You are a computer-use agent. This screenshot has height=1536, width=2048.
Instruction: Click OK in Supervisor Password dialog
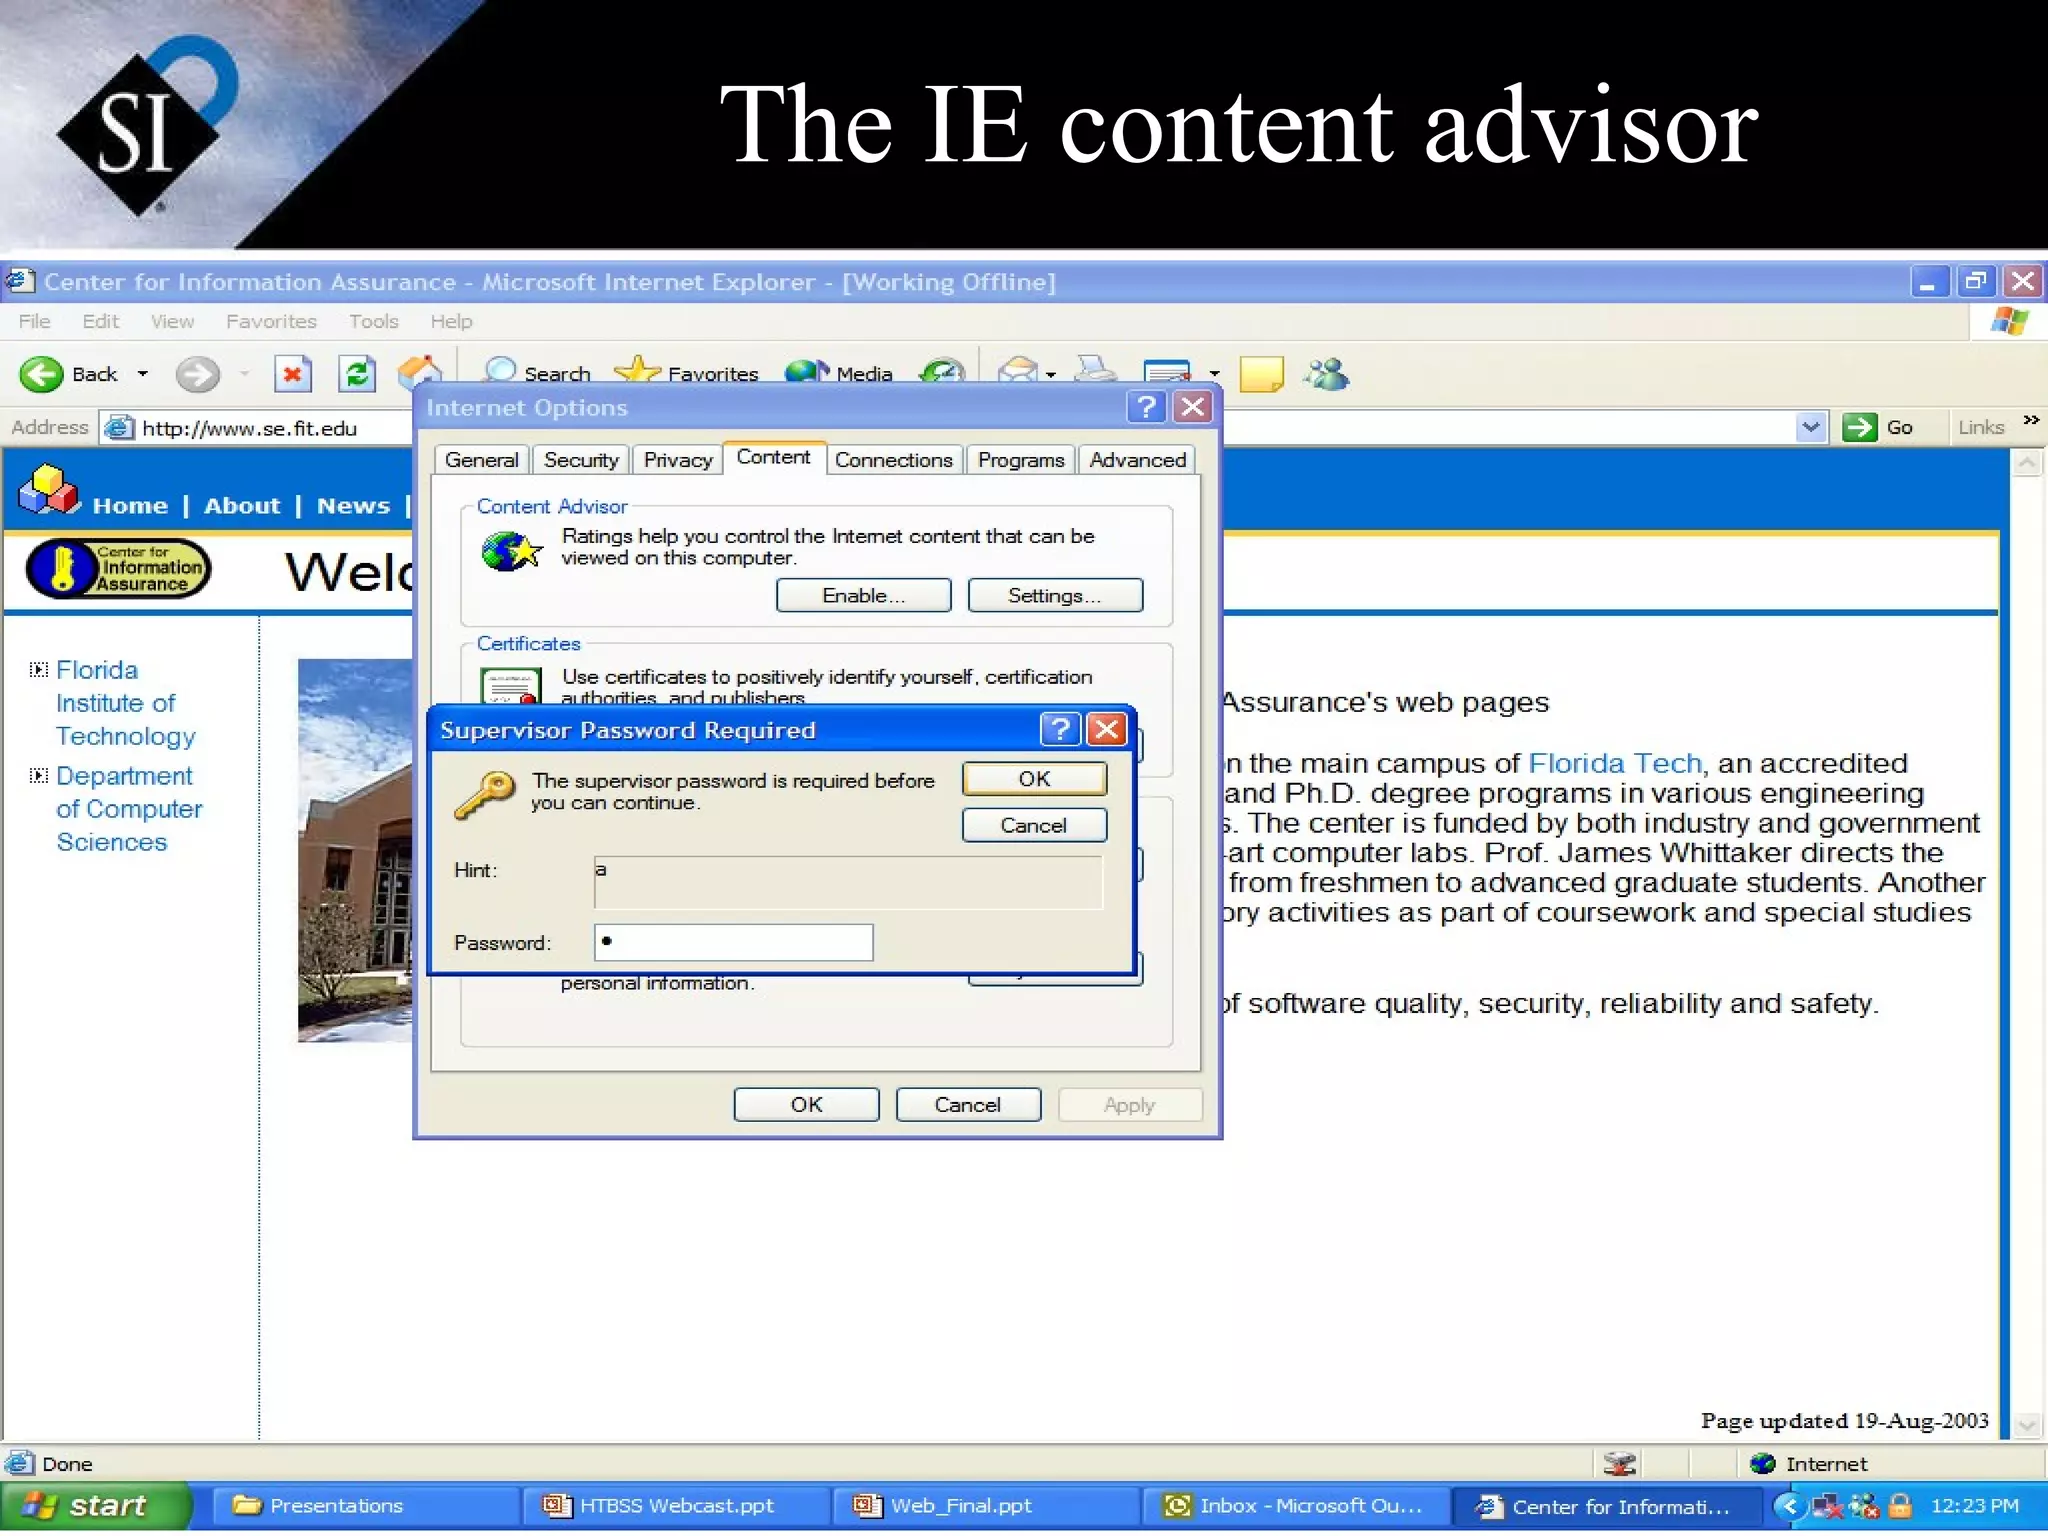click(x=1034, y=778)
